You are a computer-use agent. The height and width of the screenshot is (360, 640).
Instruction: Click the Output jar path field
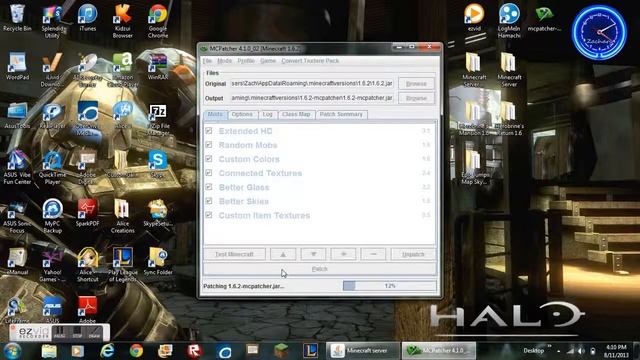tap(312, 98)
